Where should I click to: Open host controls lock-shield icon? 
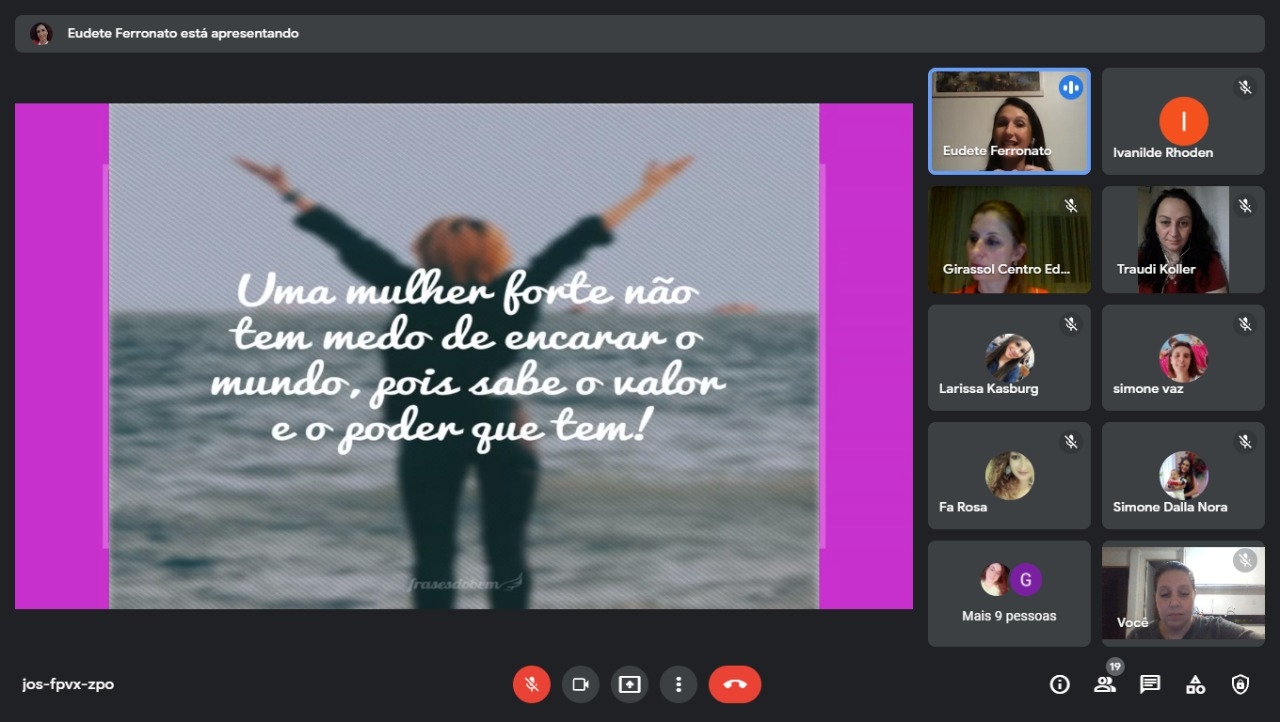1240,685
